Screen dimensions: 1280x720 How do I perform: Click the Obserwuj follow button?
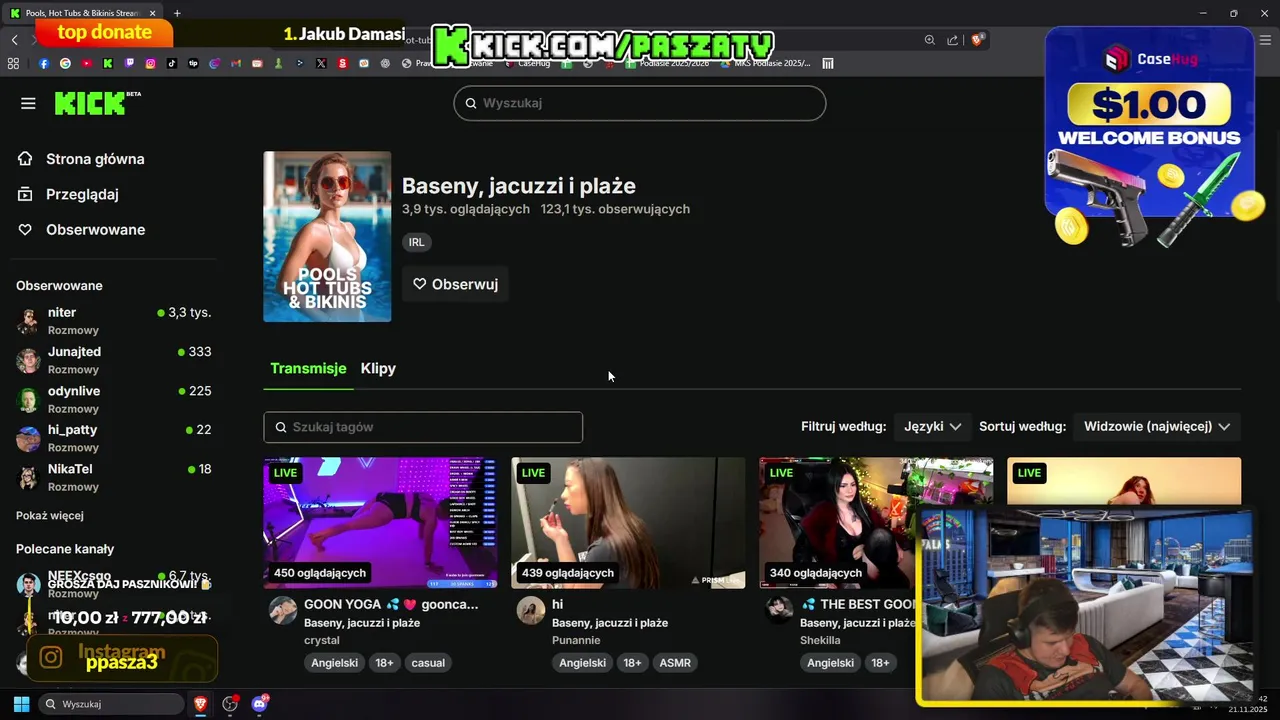(455, 284)
